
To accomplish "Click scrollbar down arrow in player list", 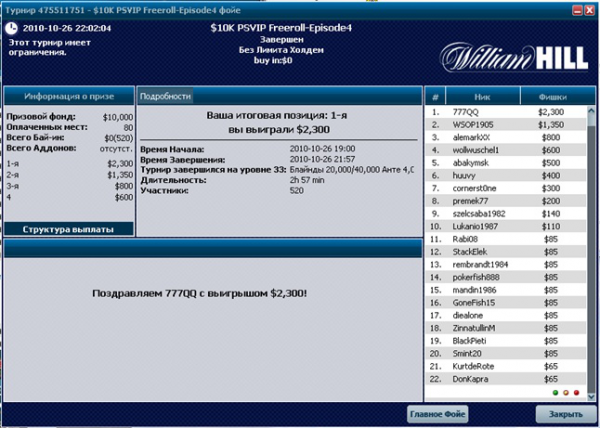I will (591, 397).
